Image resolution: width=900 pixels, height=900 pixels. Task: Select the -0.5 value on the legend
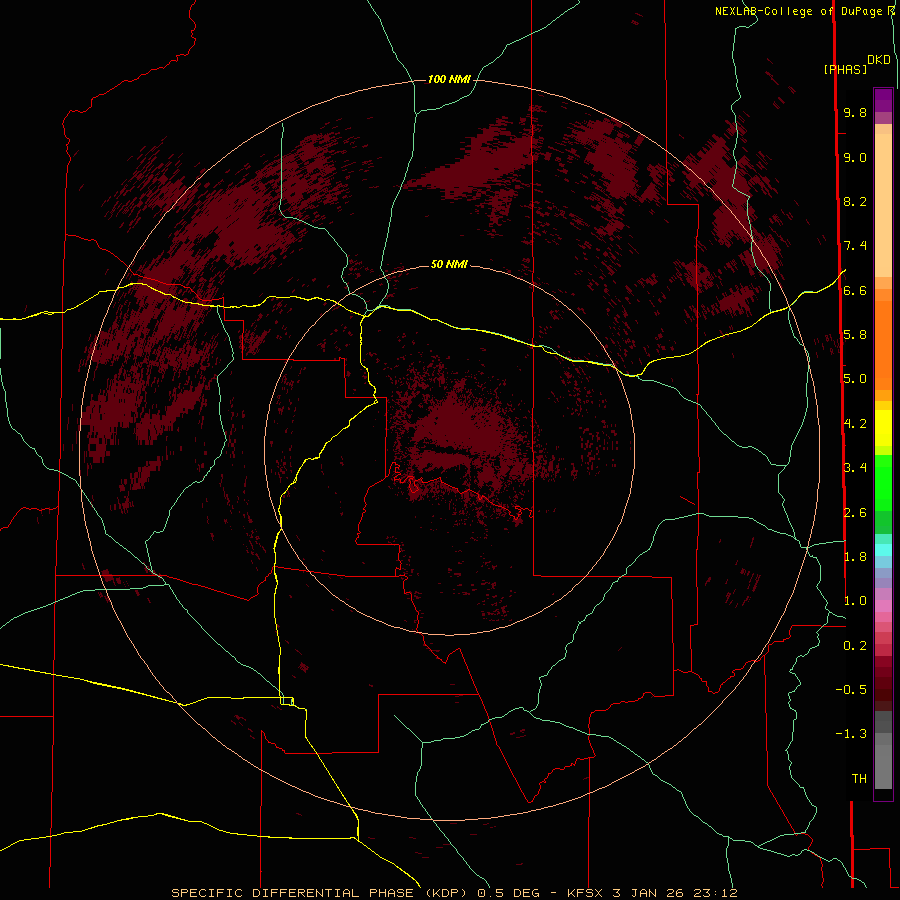tap(851, 689)
